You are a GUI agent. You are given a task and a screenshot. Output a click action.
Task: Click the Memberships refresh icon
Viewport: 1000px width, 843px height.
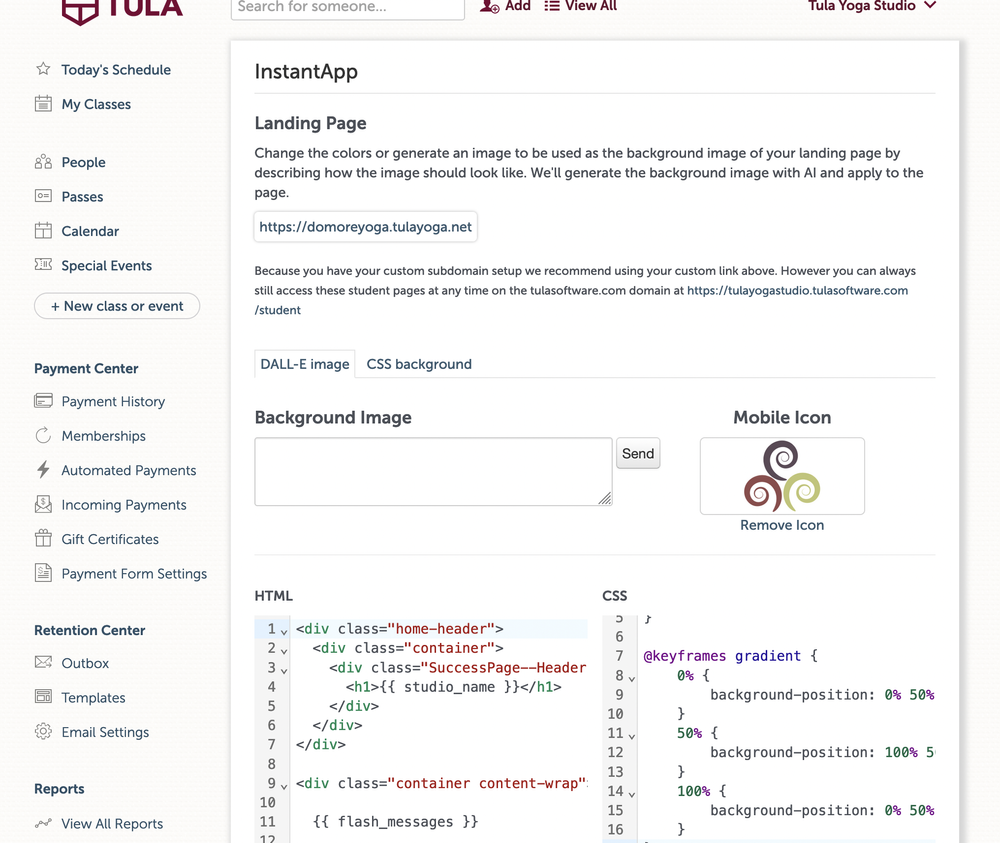coord(43,435)
